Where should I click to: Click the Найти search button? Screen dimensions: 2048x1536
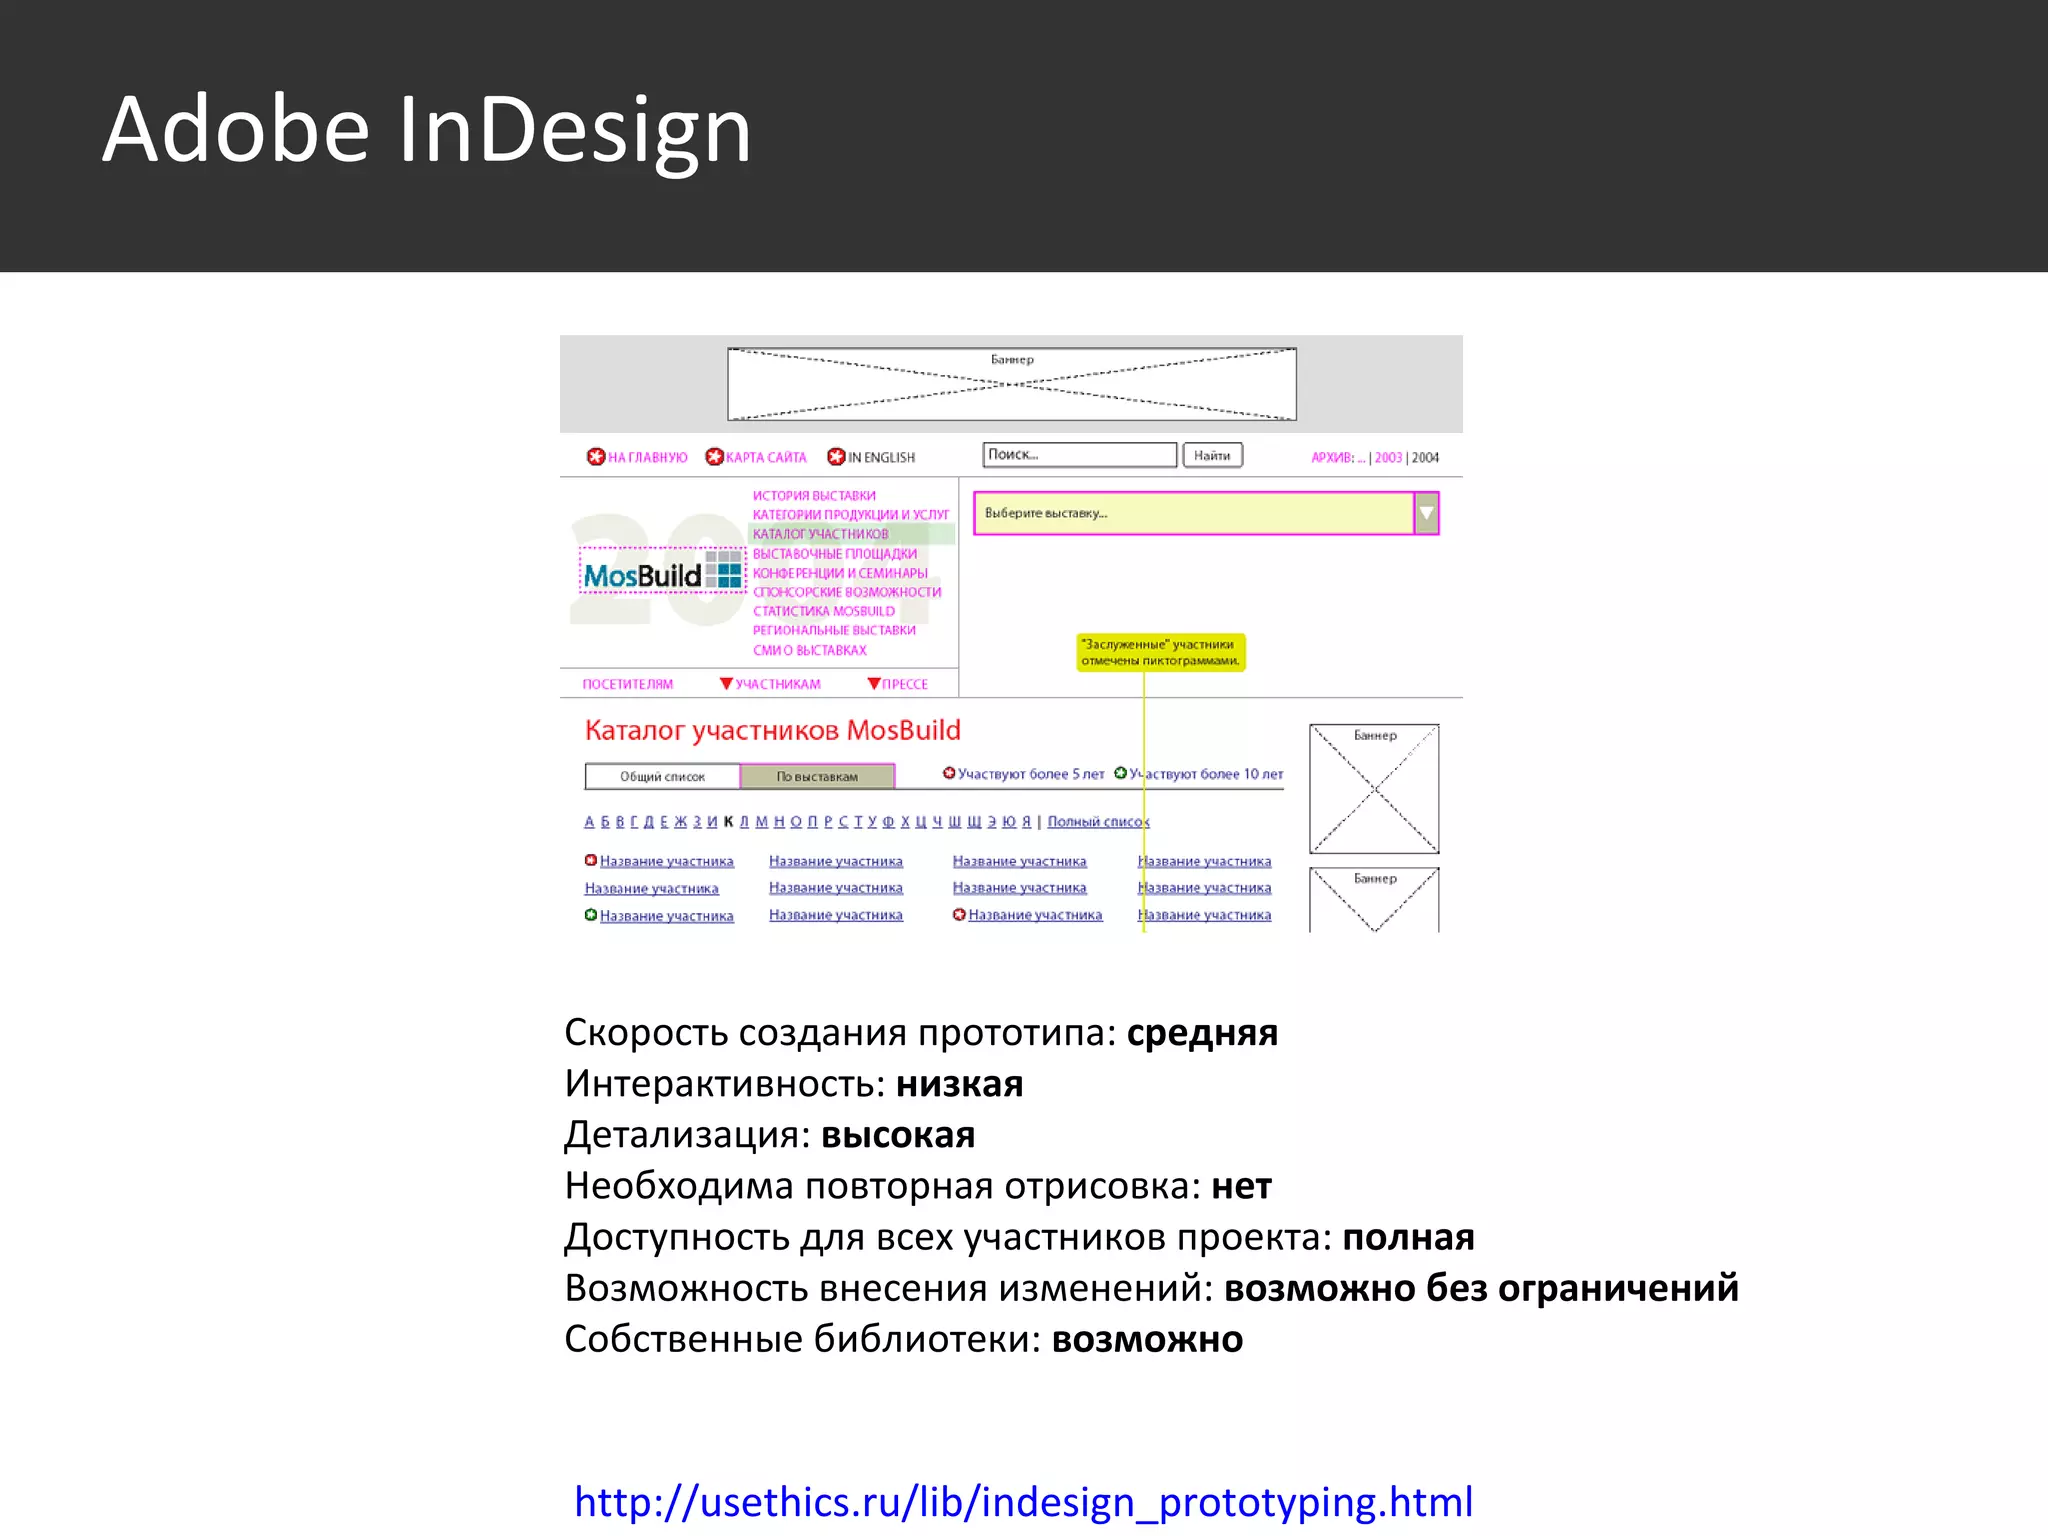click(x=1212, y=455)
